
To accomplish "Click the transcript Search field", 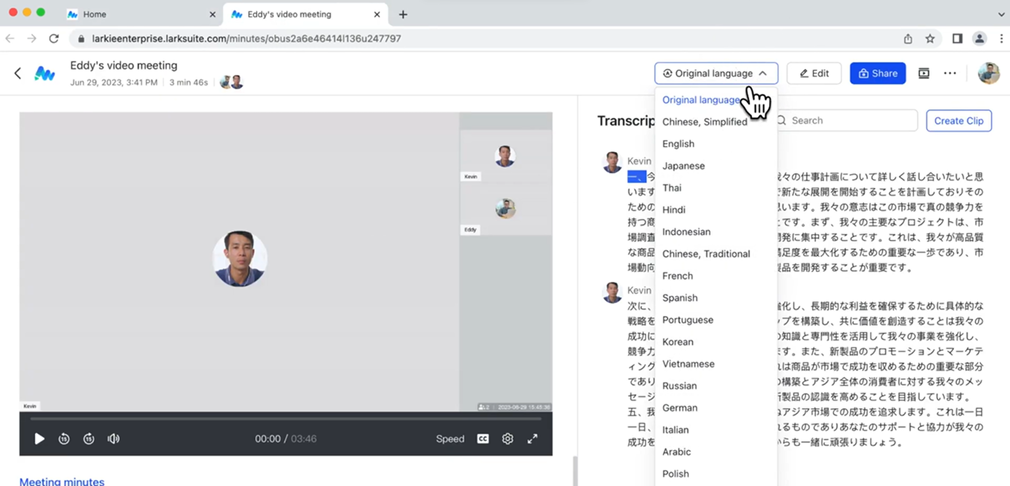I will point(850,120).
